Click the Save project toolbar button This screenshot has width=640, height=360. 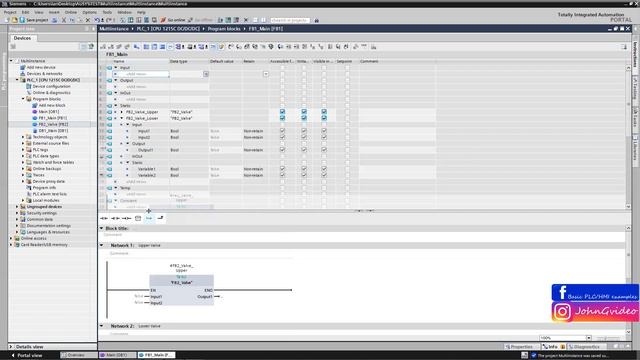(34, 20)
